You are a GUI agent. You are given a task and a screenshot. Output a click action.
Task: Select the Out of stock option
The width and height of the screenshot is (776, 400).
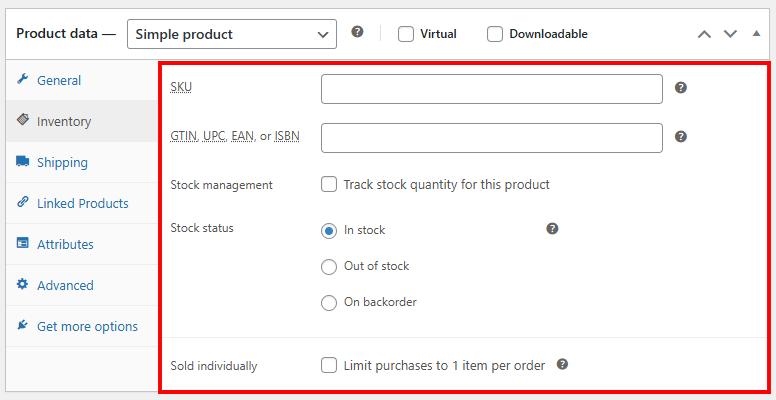coord(329,266)
